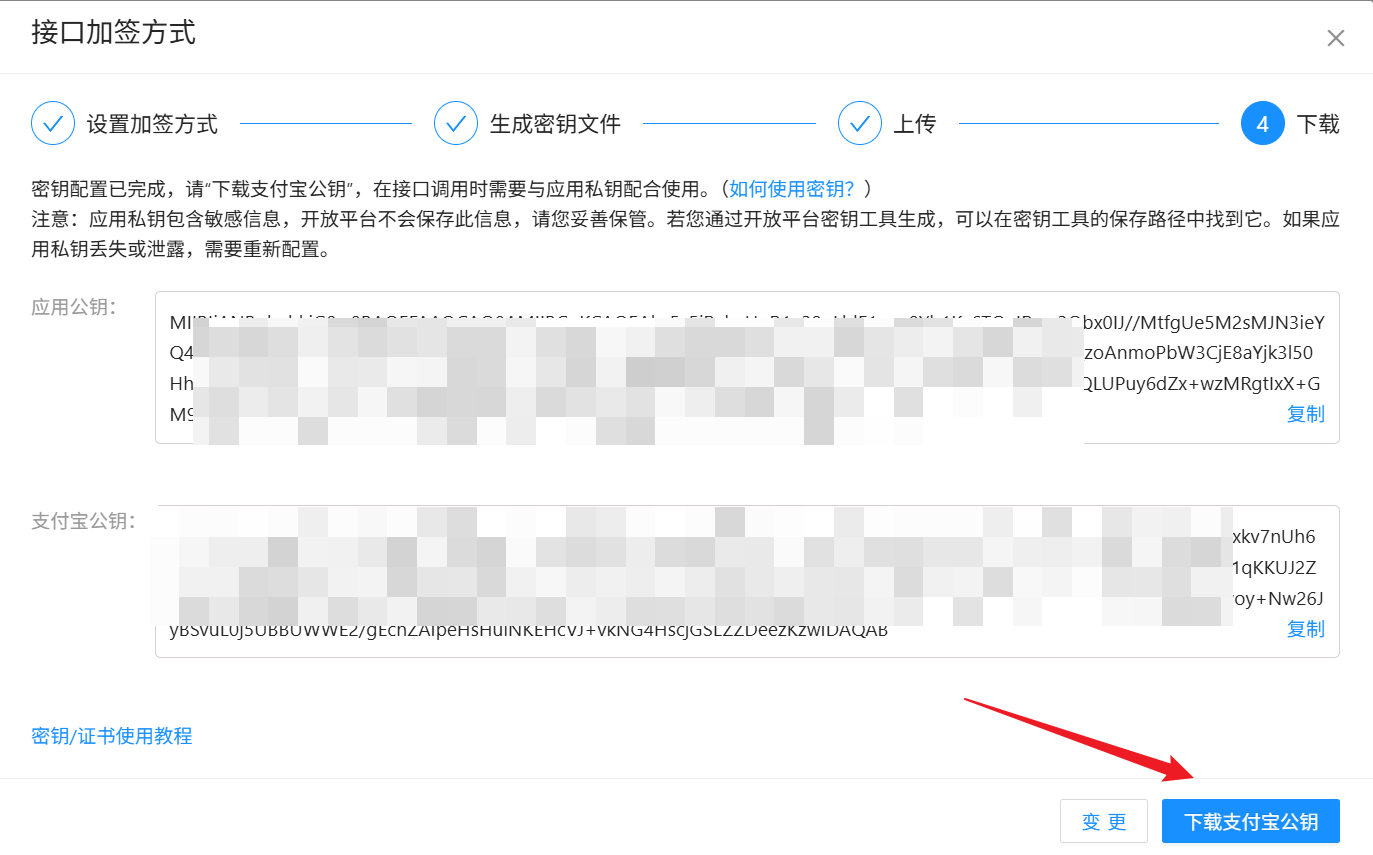Click the blue step 4 number circle
1373x855 pixels.
(x=1262, y=124)
